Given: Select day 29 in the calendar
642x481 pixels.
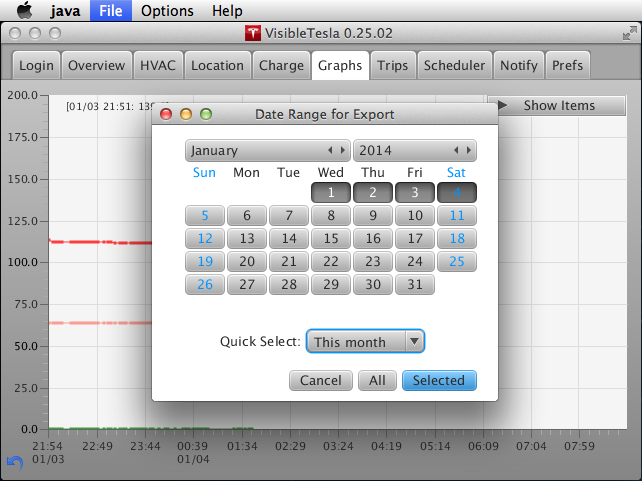Looking at the screenshot, I should click(331, 284).
